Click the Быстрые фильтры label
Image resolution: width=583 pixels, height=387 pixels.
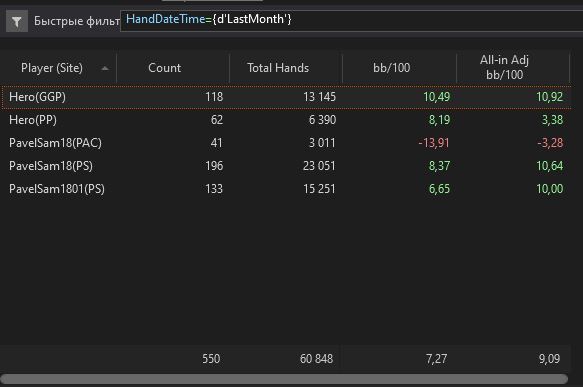[x=77, y=22]
